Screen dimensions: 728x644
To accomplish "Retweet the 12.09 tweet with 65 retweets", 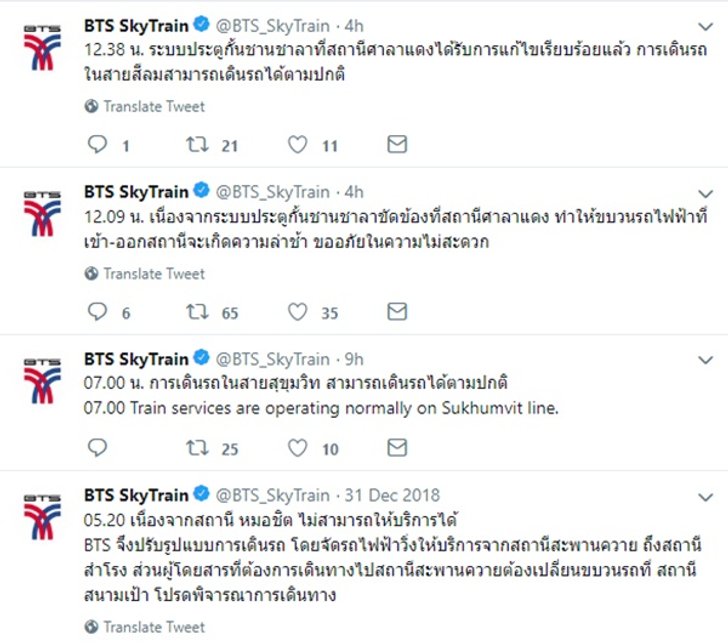I will coord(197,312).
